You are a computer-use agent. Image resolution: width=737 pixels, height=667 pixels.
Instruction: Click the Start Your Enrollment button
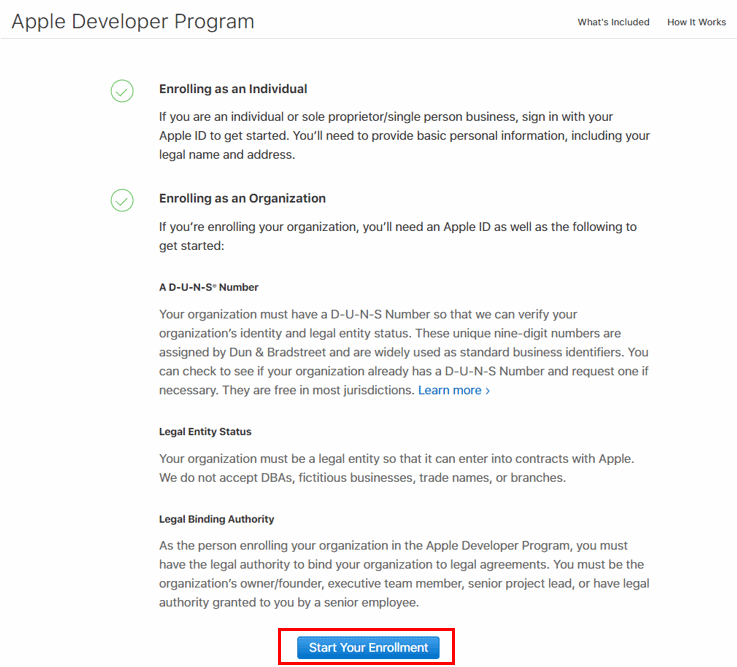pos(368,647)
